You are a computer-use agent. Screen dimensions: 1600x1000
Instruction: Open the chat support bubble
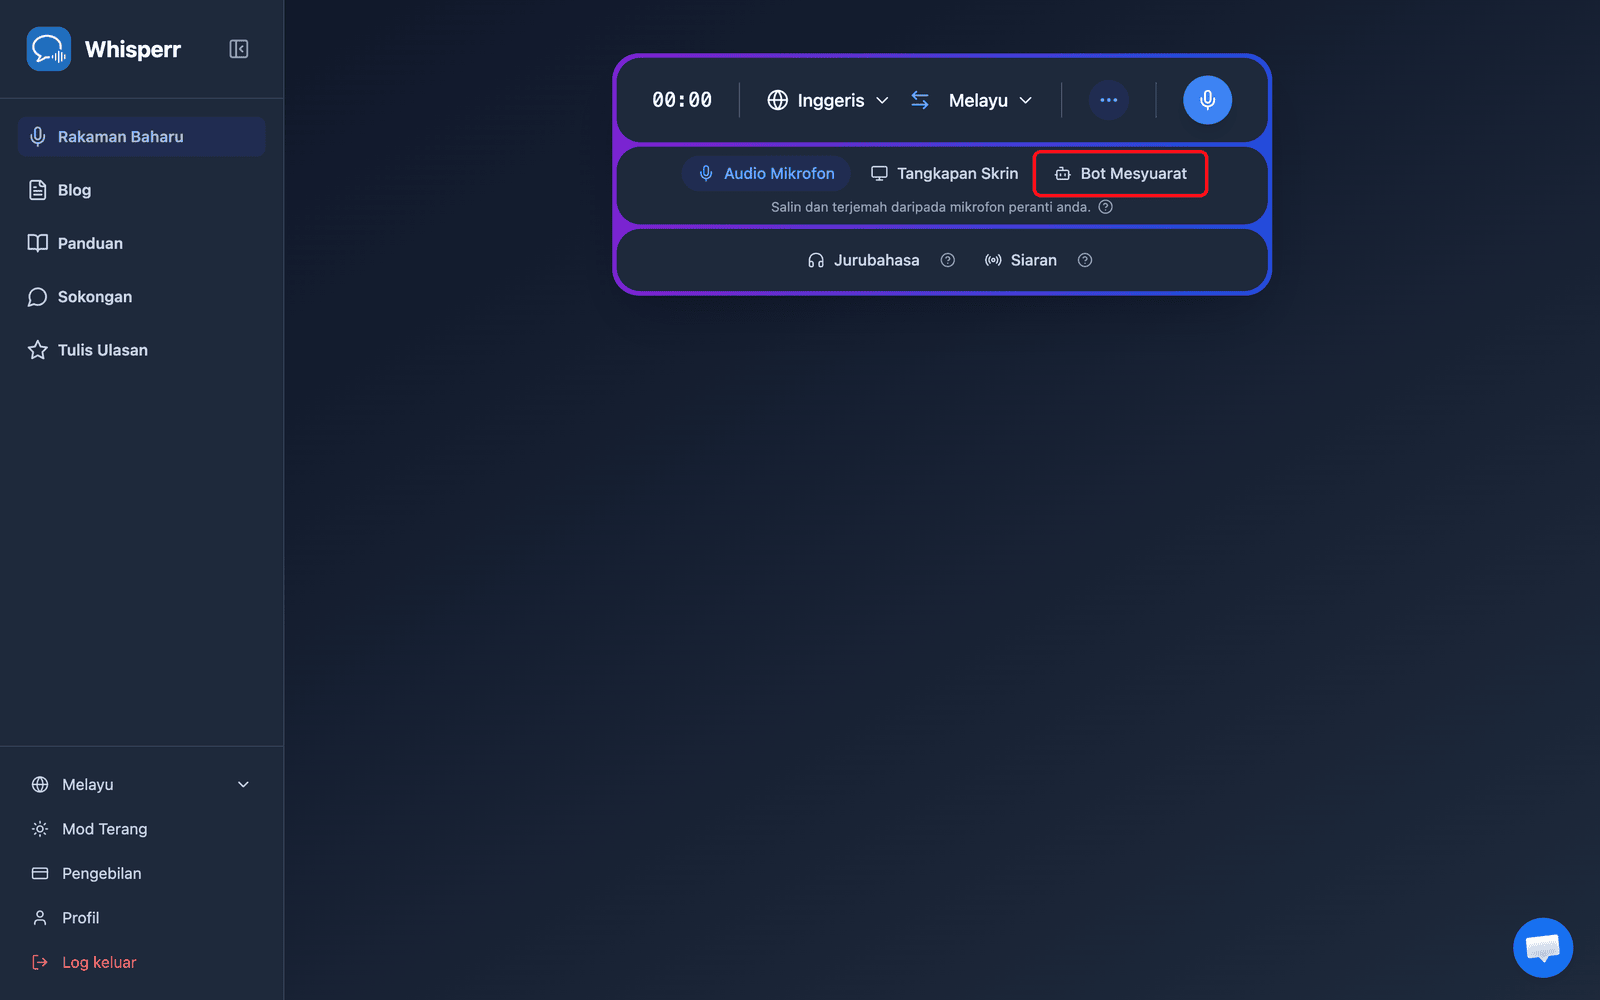coord(1543,947)
